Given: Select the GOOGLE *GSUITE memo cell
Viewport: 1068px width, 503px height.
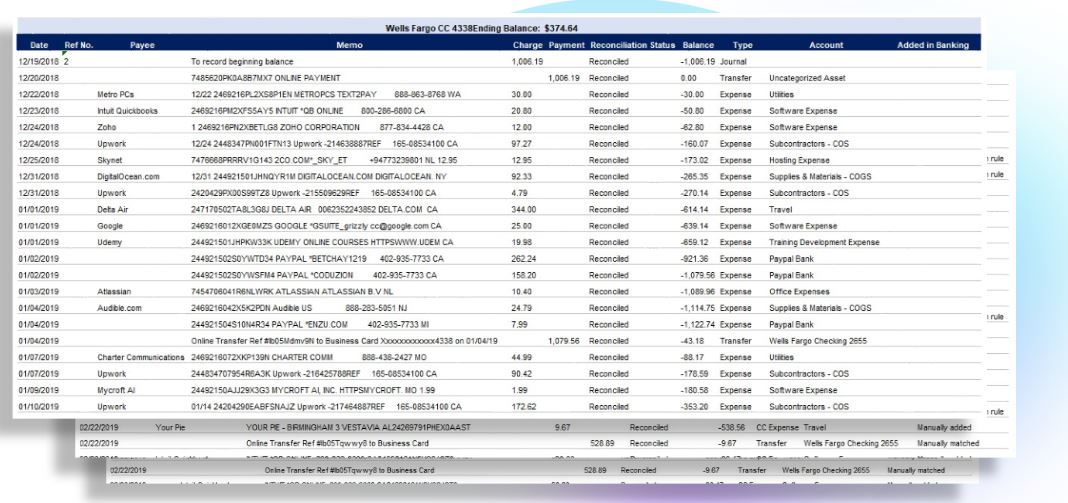Looking at the screenshot, I should coord(316,226).
